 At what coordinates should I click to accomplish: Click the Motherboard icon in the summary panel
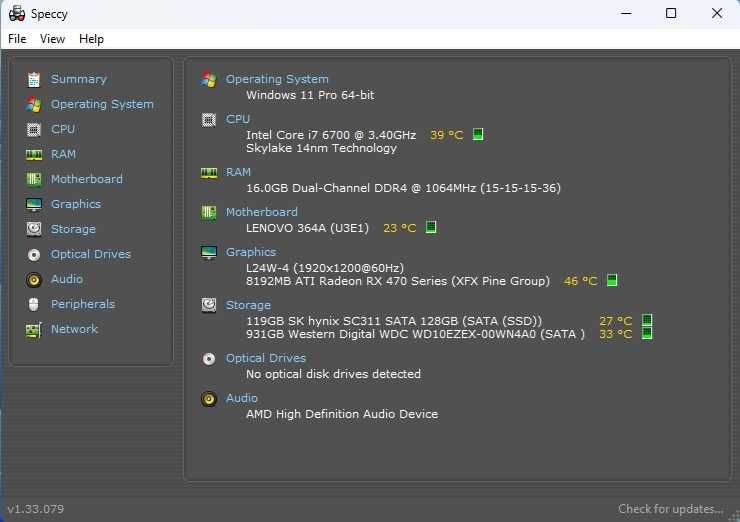(x=209, y=212)
